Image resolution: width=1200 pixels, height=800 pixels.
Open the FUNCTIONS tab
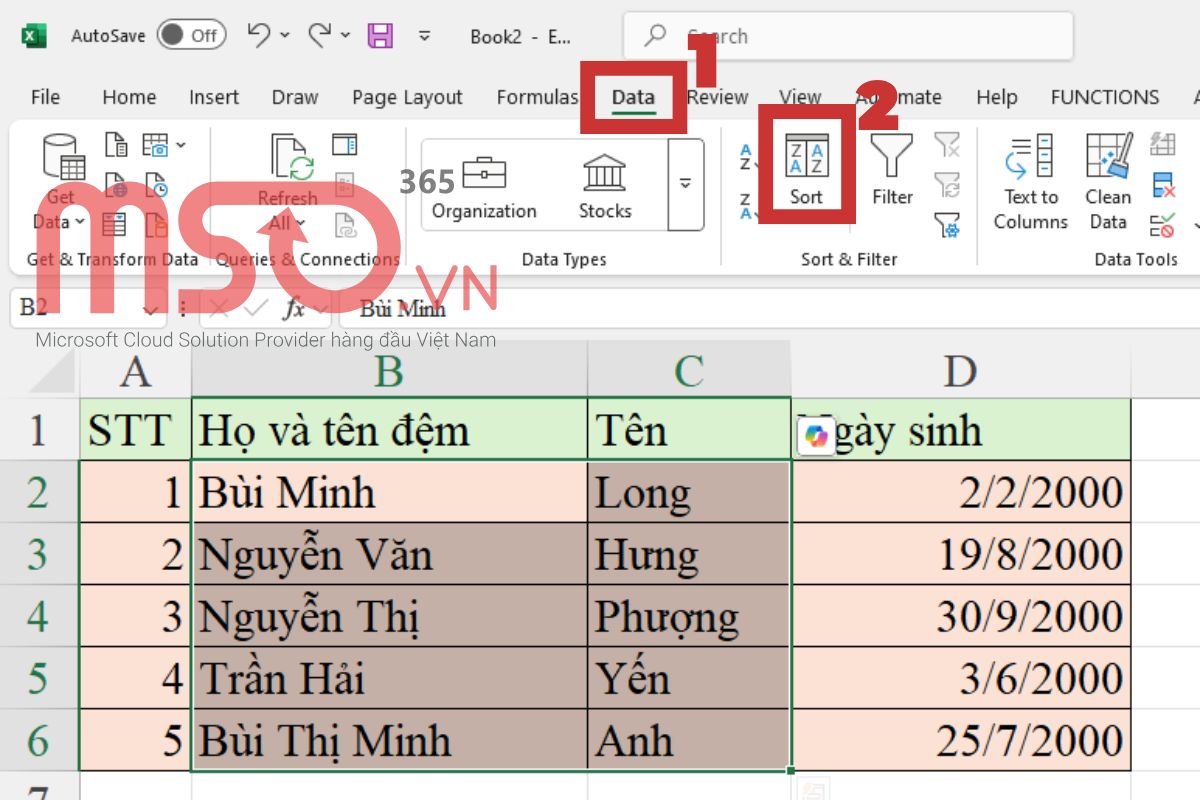coord(1104,97)
